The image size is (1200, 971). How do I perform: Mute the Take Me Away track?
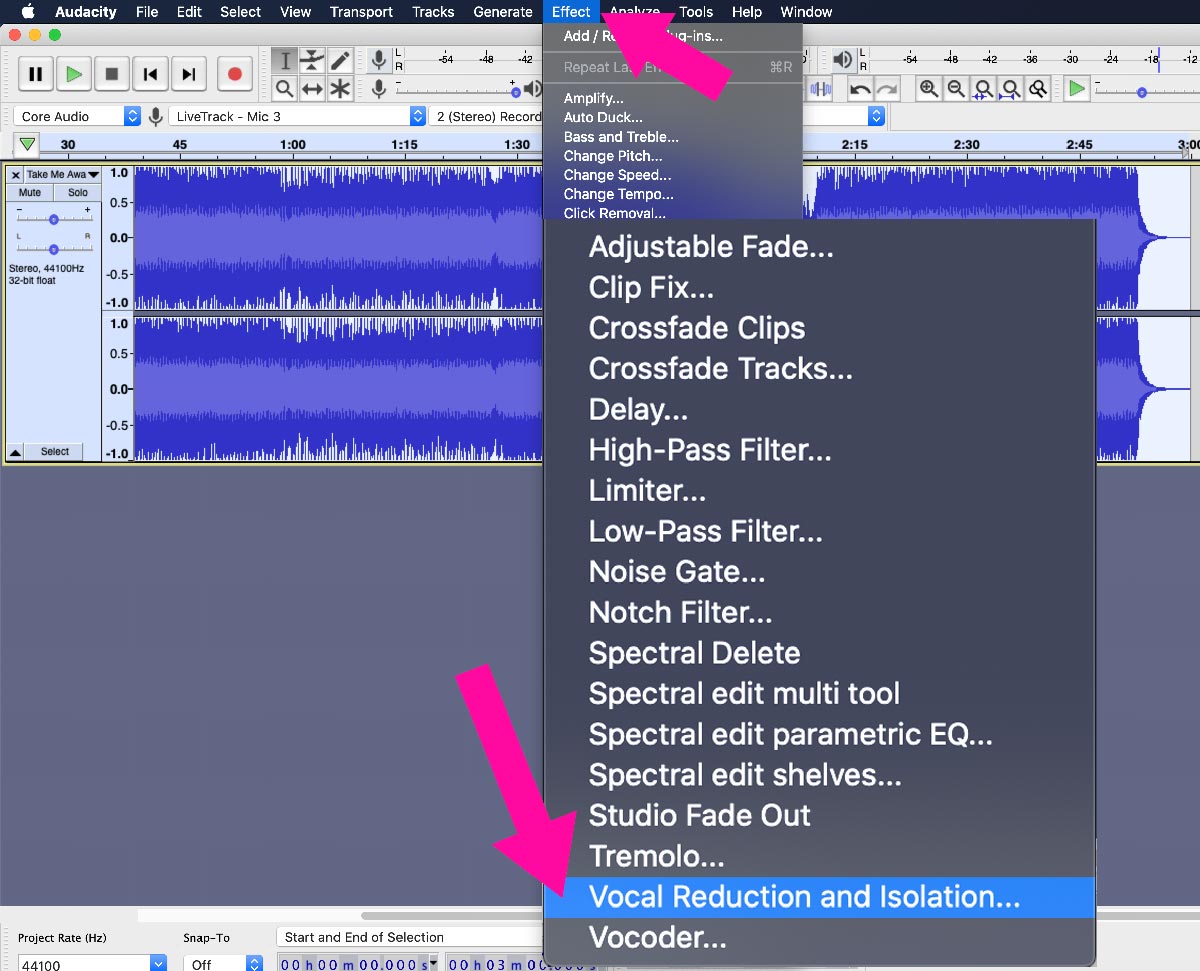(30, 192)
